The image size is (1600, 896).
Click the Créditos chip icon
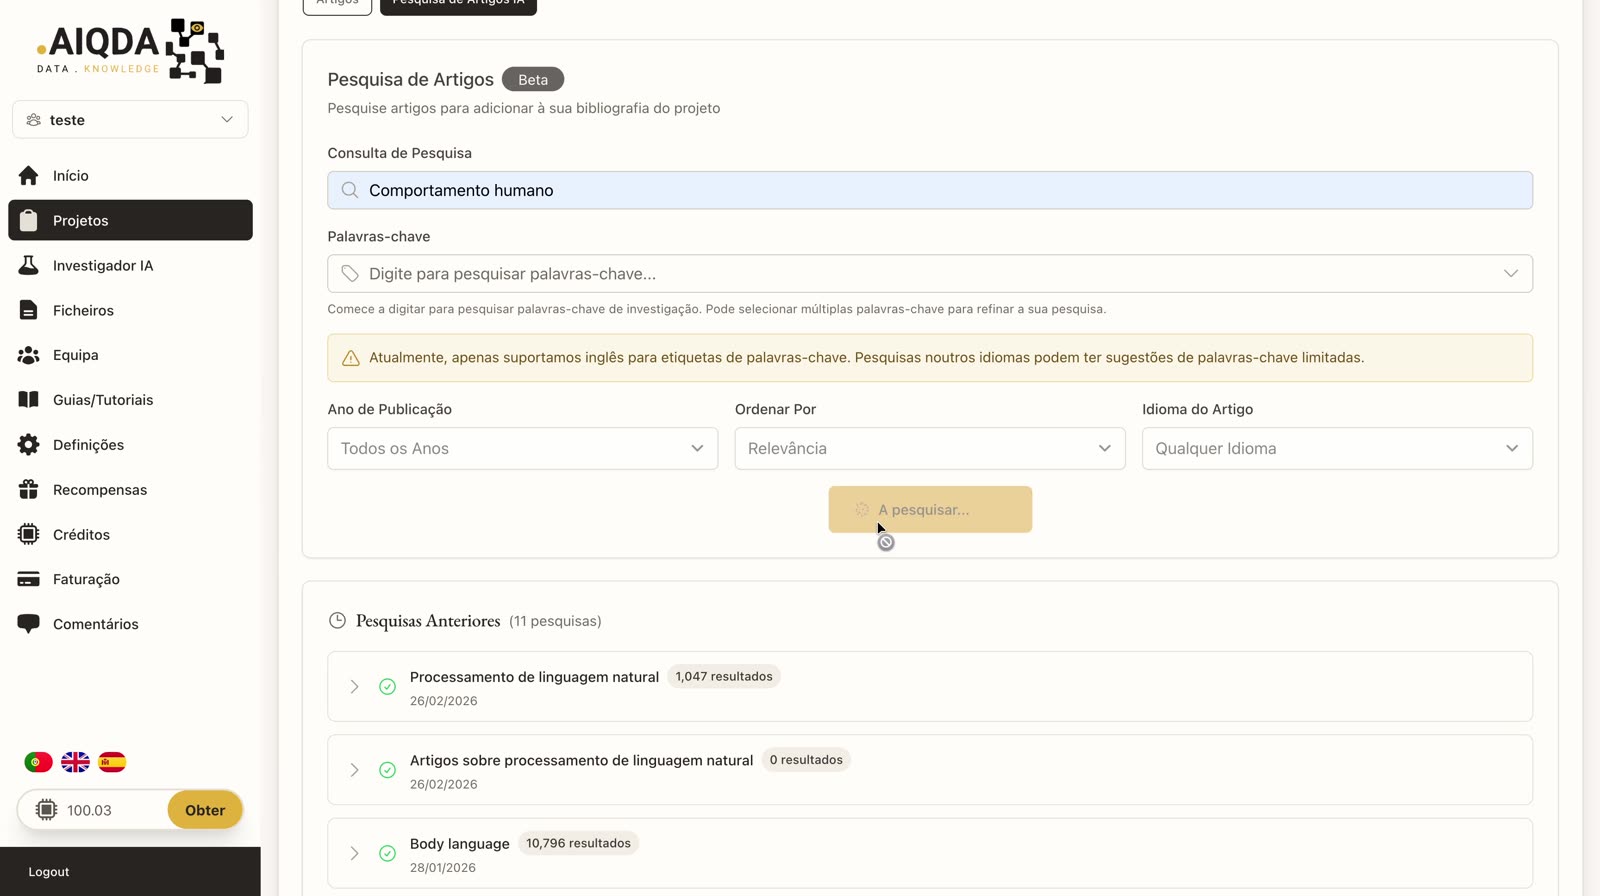tap(28, 534)
